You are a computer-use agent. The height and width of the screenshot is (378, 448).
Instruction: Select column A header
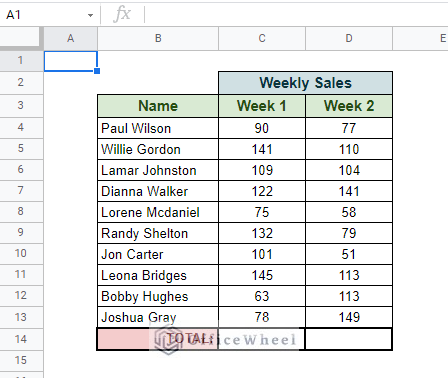[x=71, y=39]
